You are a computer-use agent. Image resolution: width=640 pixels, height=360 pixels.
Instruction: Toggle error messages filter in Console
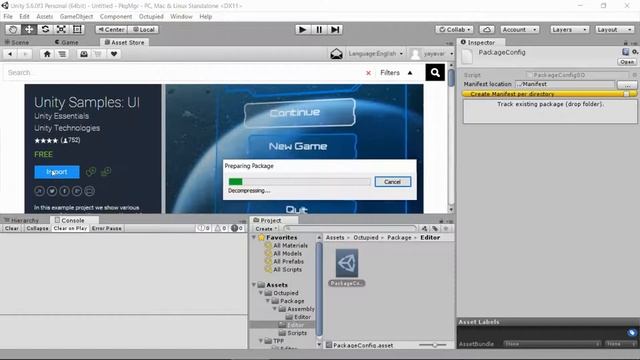[237, 228]
